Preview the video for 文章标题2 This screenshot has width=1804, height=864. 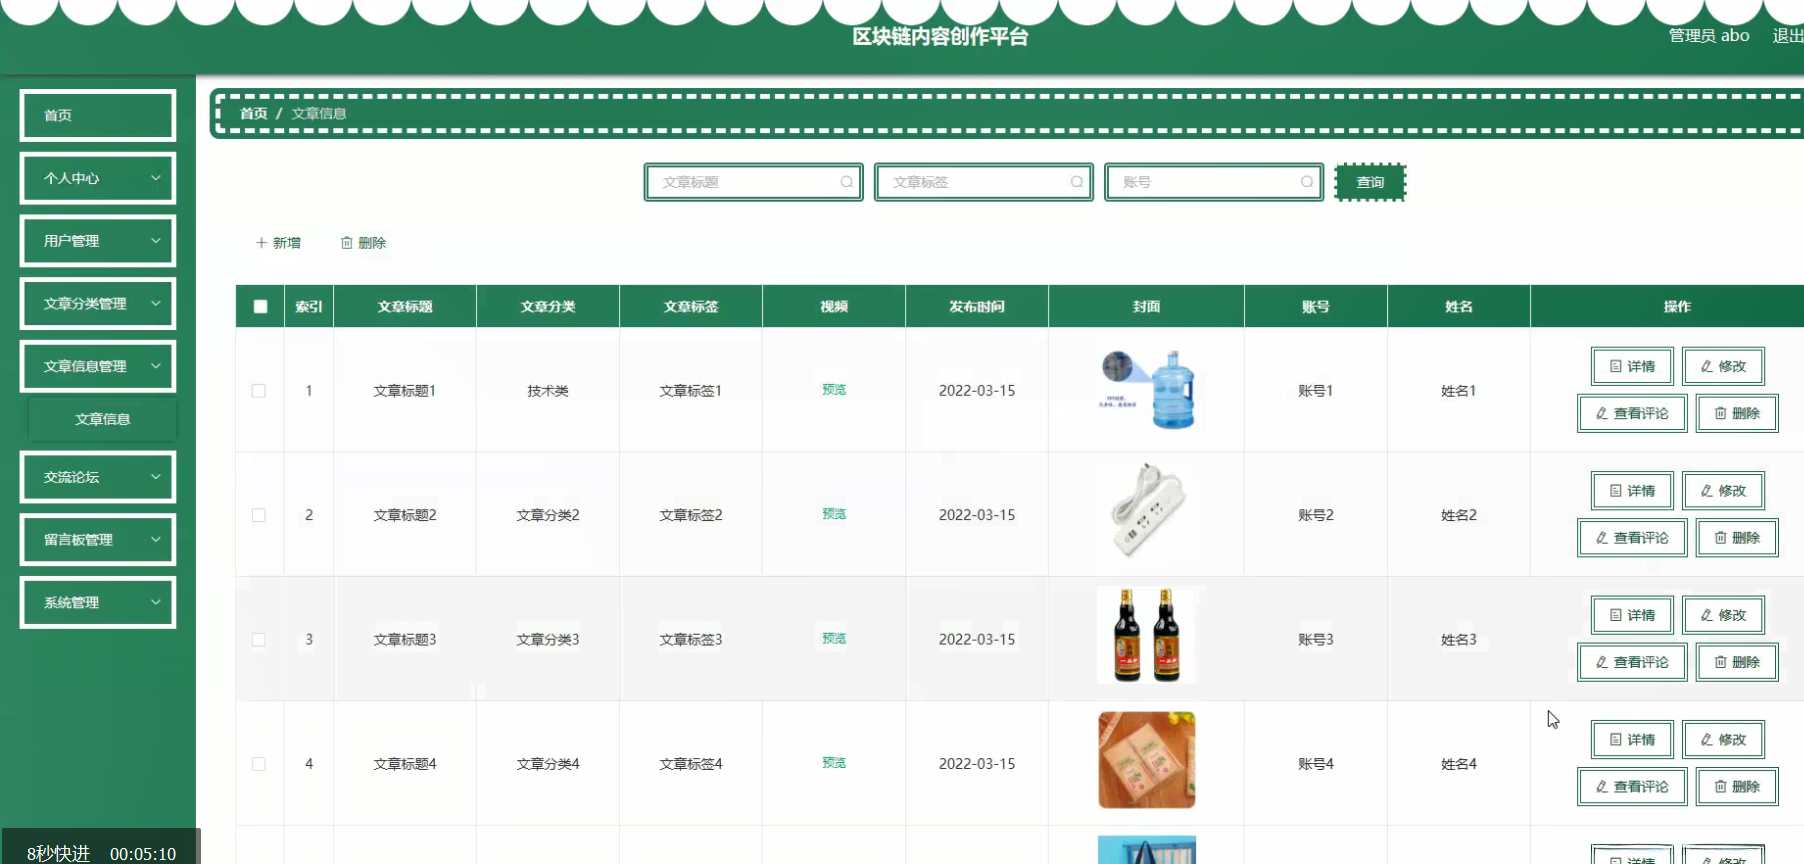(834, 514)
